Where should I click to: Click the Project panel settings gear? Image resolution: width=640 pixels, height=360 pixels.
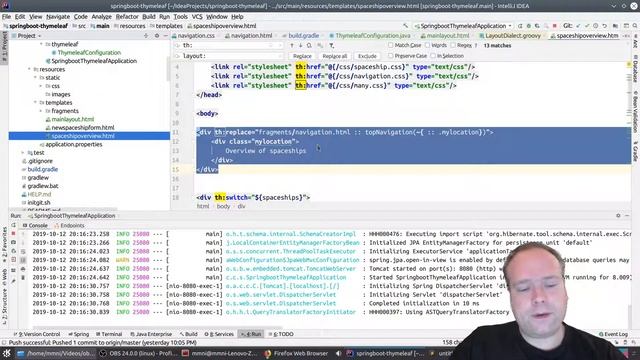tap(157, 36)
